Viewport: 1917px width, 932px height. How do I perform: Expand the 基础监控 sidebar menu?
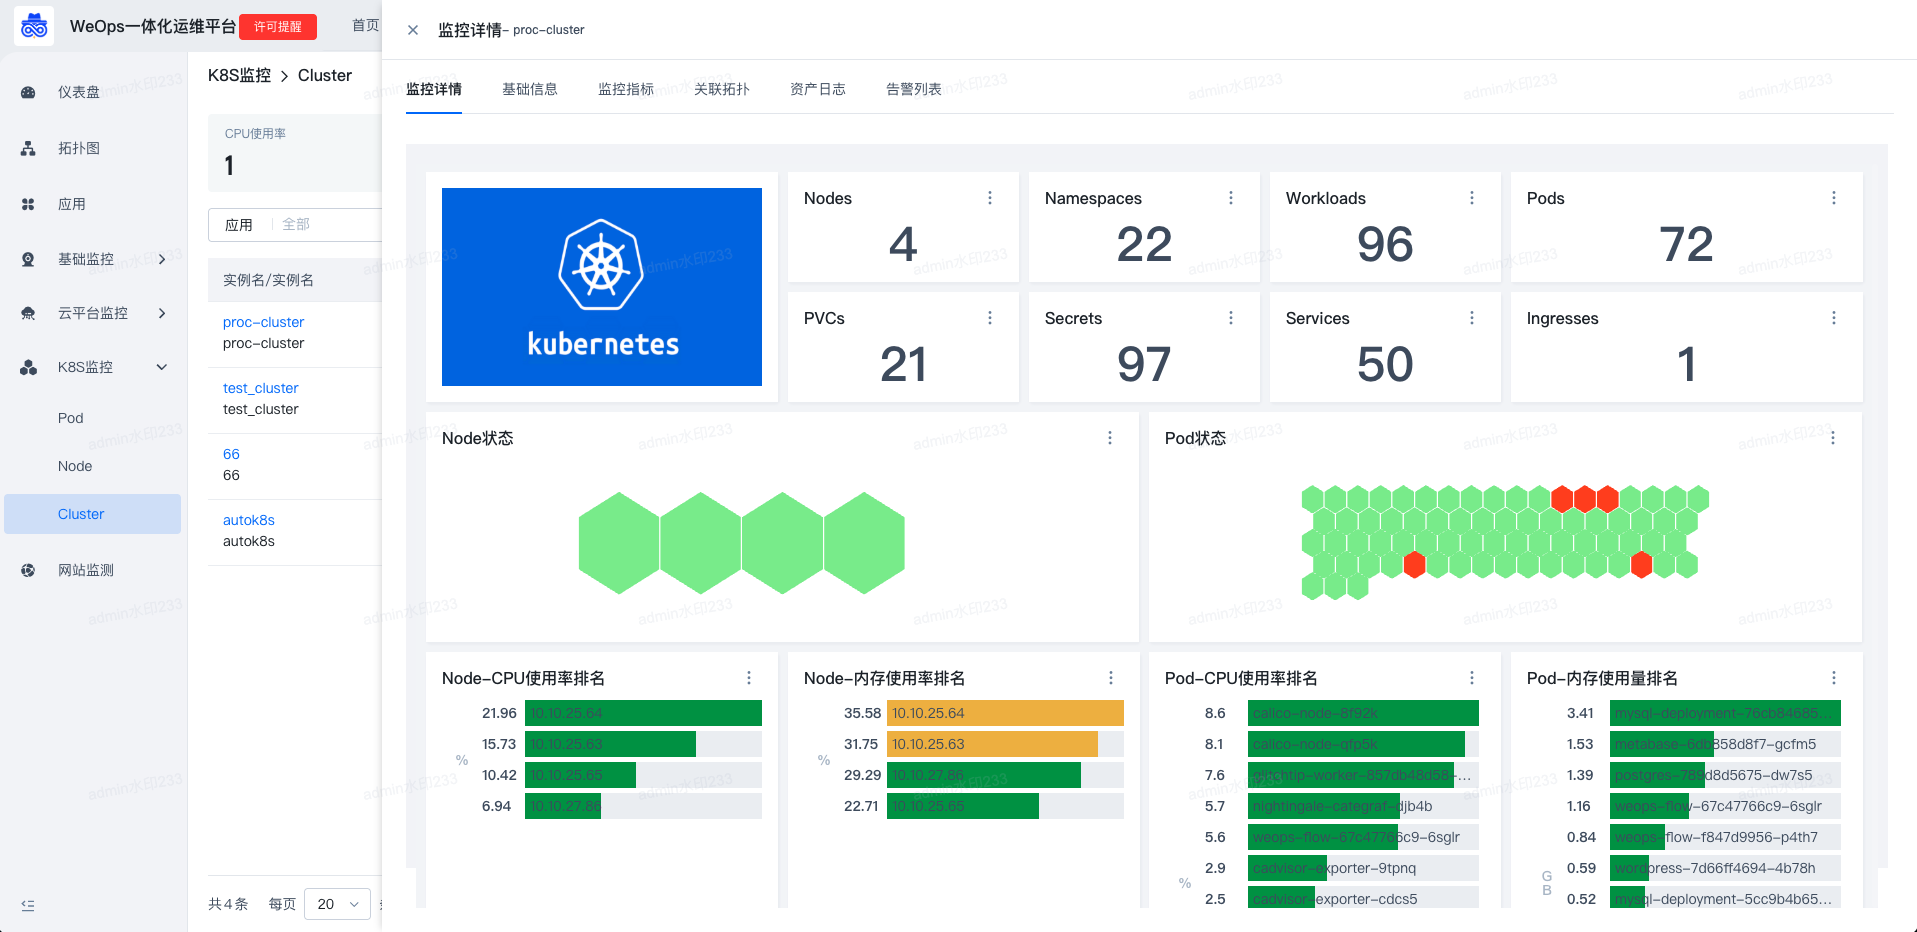point(162,259)
